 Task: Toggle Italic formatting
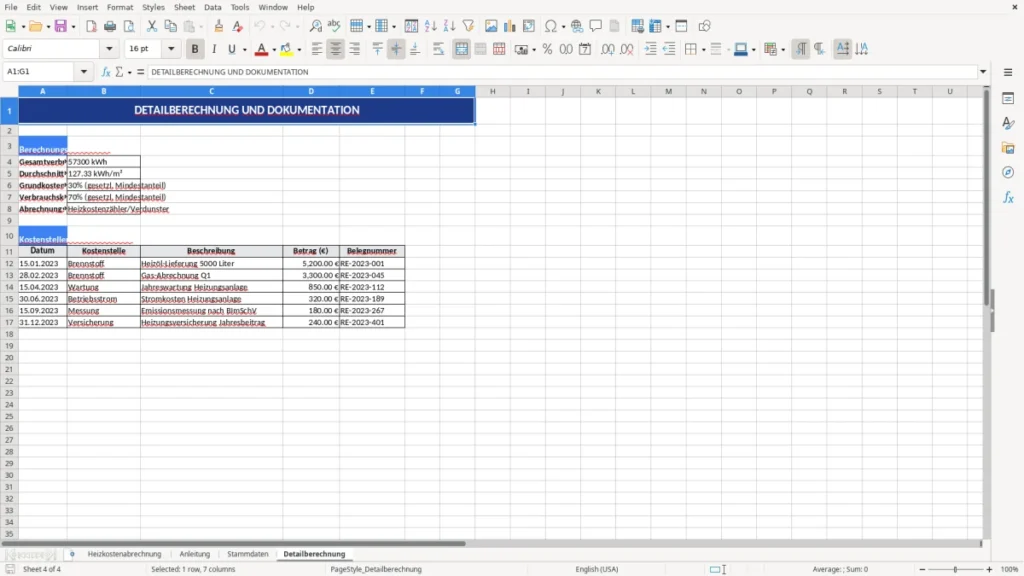pos(214,49)
